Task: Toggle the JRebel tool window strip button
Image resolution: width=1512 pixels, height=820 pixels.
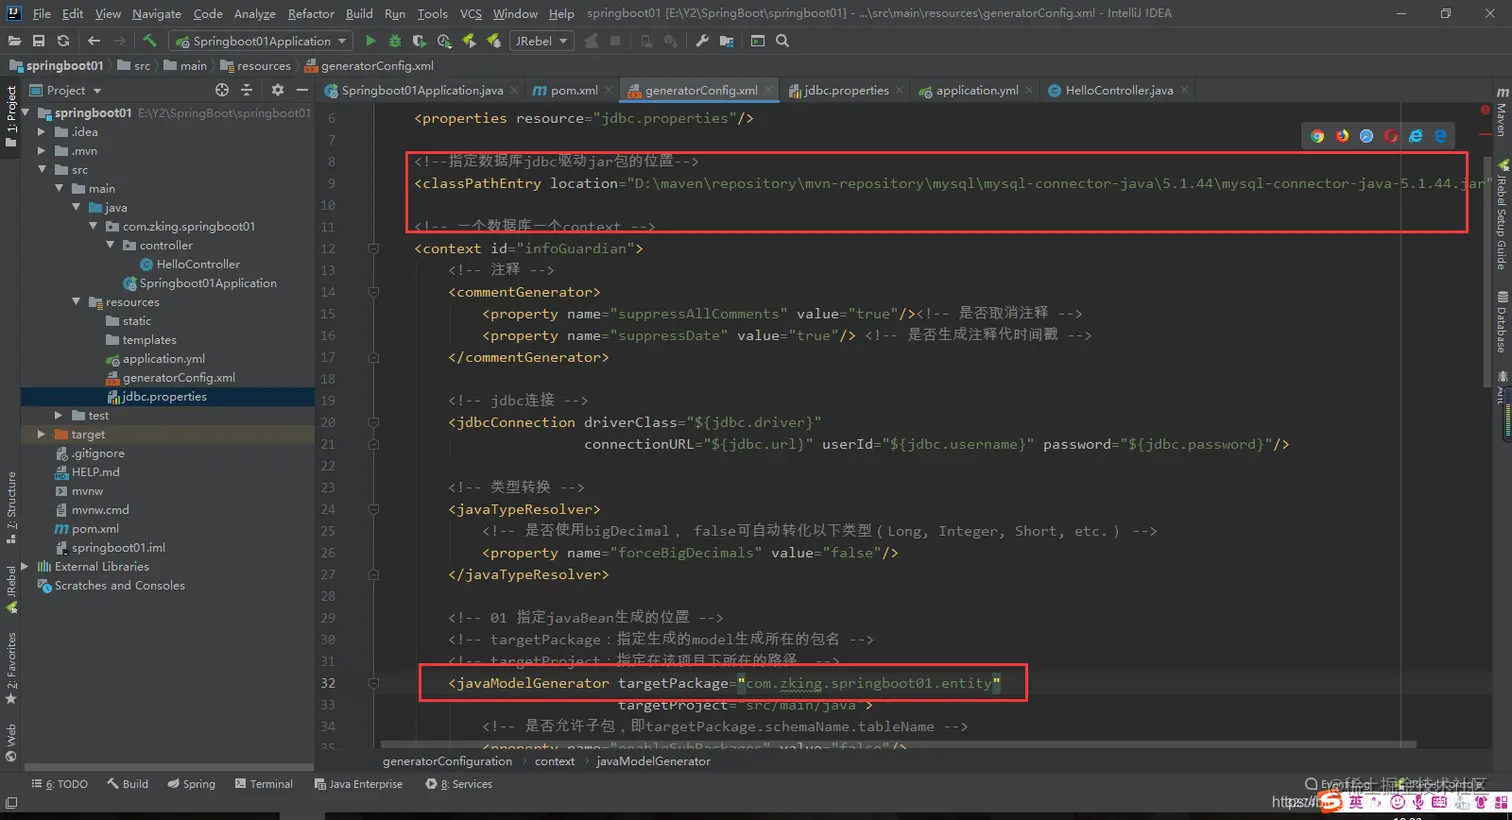Action: tap(11, 590)
